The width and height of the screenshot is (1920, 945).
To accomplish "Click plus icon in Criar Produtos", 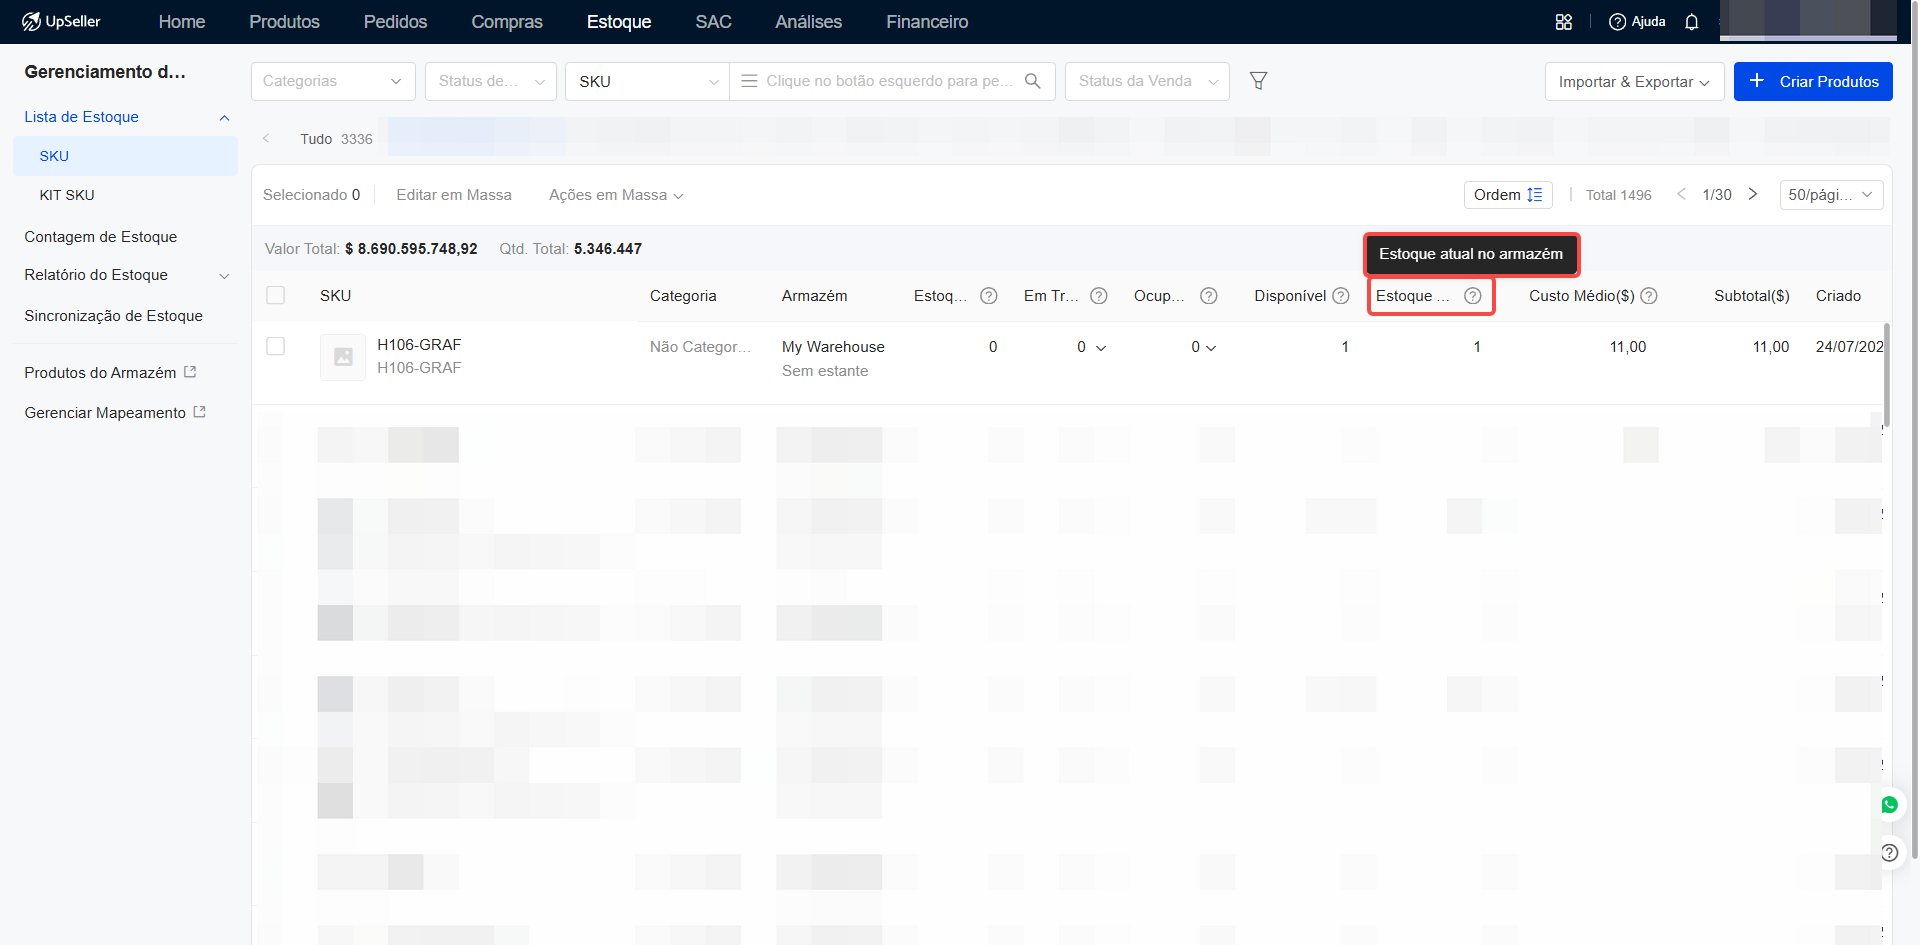I will tap(1757, 80).
